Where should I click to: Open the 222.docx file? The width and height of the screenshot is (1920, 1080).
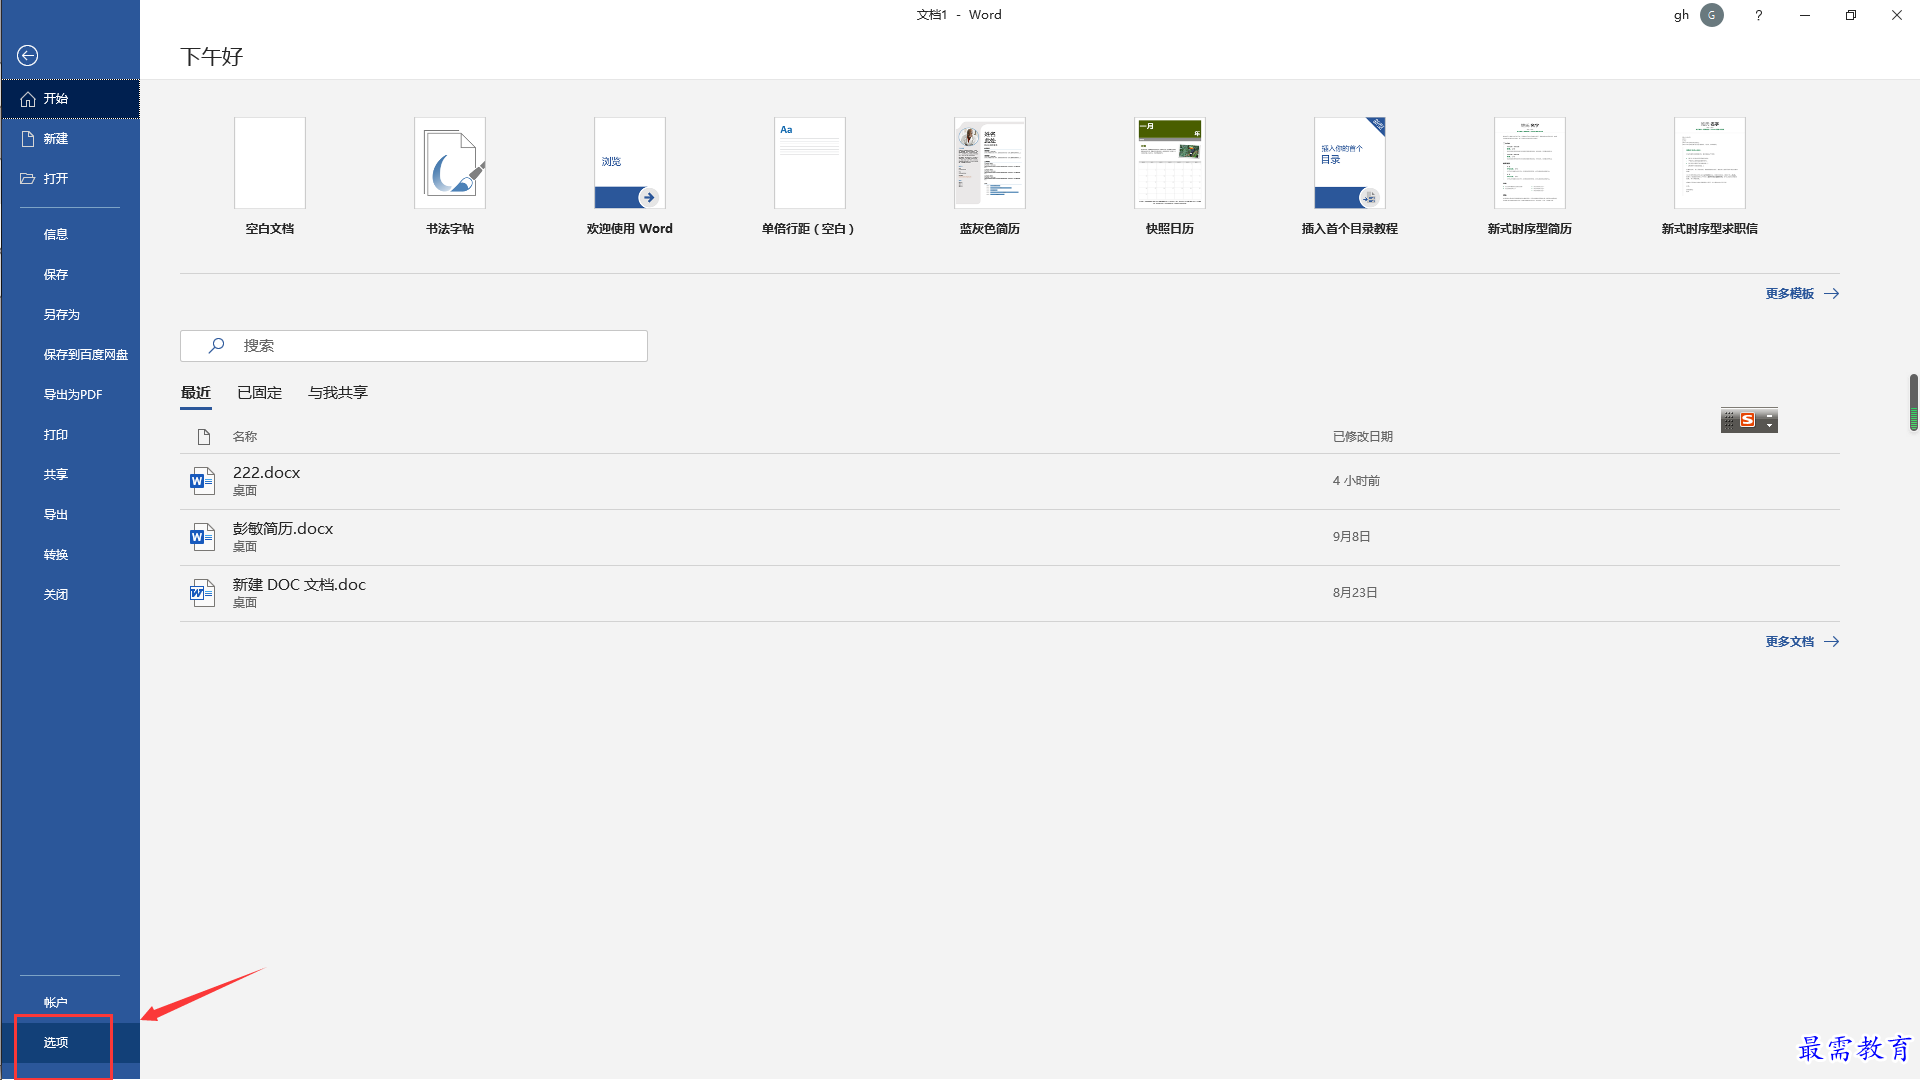coord(1010,482)
